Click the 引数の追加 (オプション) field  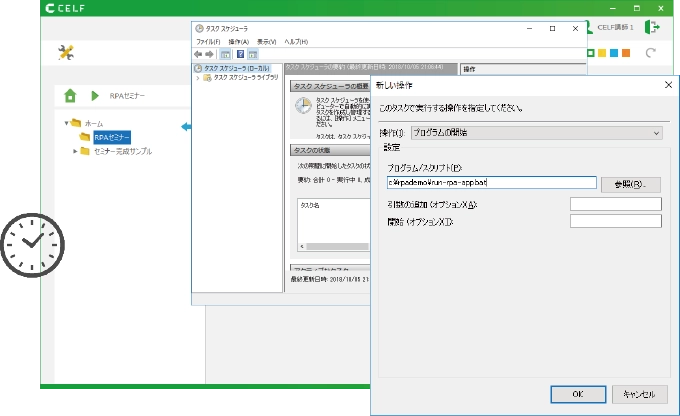click(615, 204)
